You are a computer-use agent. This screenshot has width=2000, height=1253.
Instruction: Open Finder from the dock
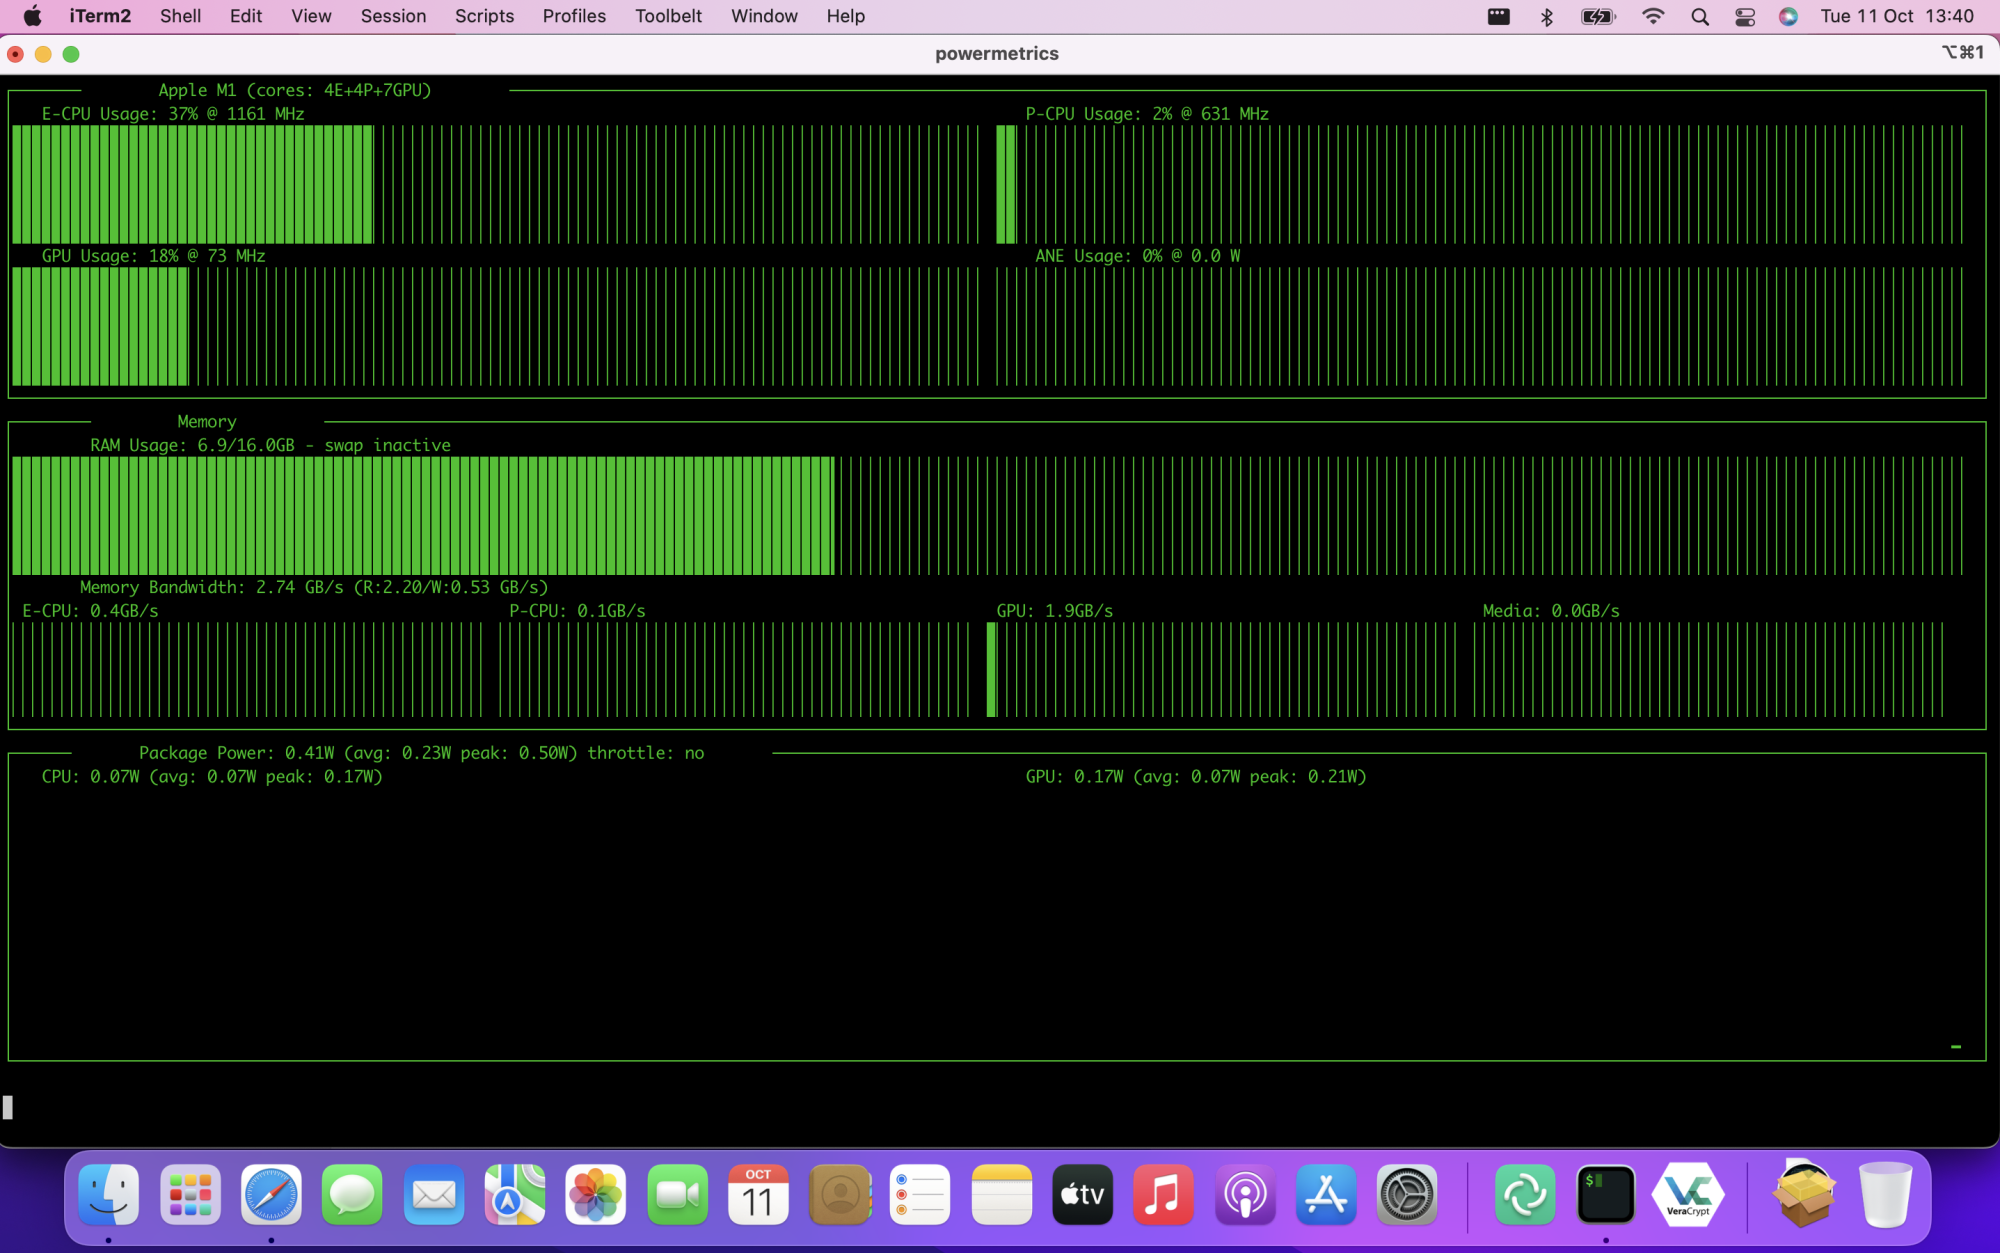coord(109,1194)
